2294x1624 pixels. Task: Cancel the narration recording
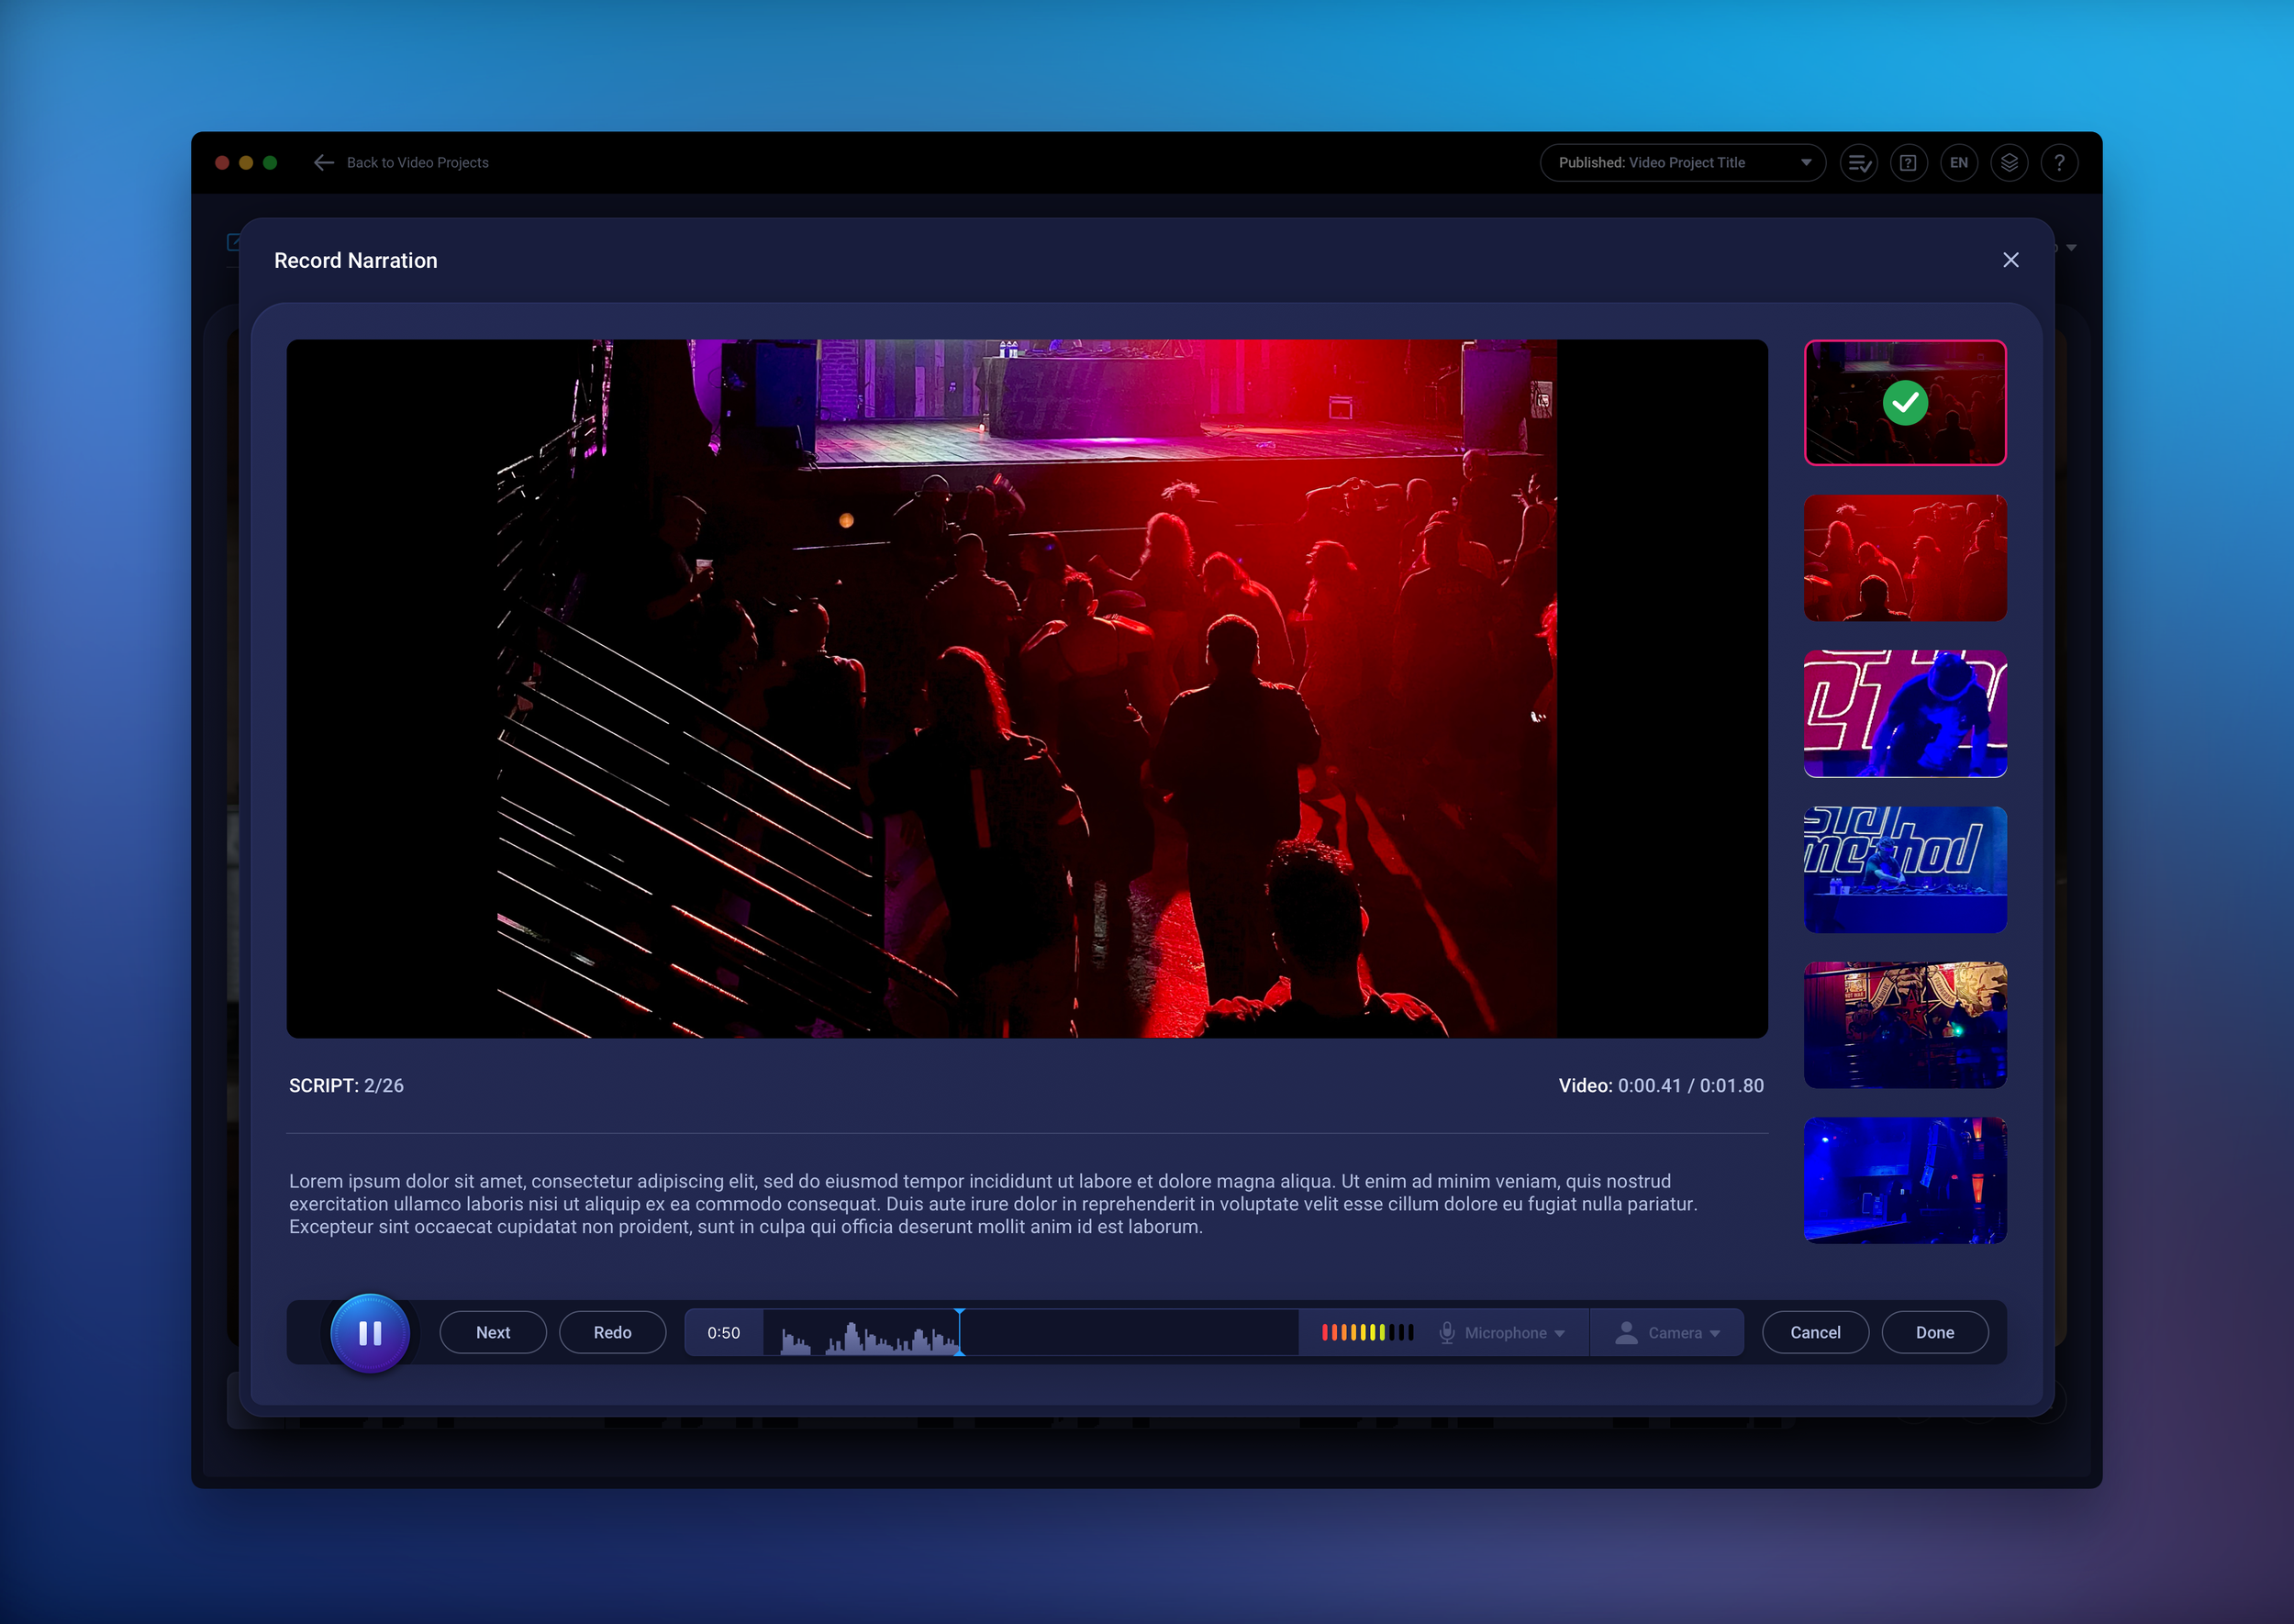click(x=1814, y=1333)
